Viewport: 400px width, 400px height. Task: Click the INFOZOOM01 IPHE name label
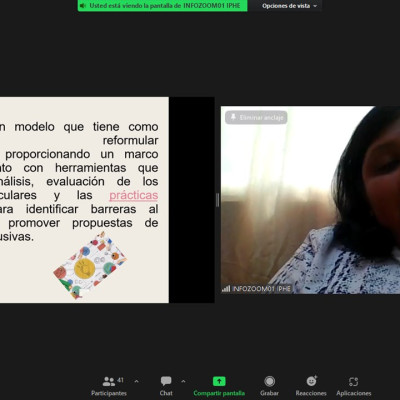262,289
